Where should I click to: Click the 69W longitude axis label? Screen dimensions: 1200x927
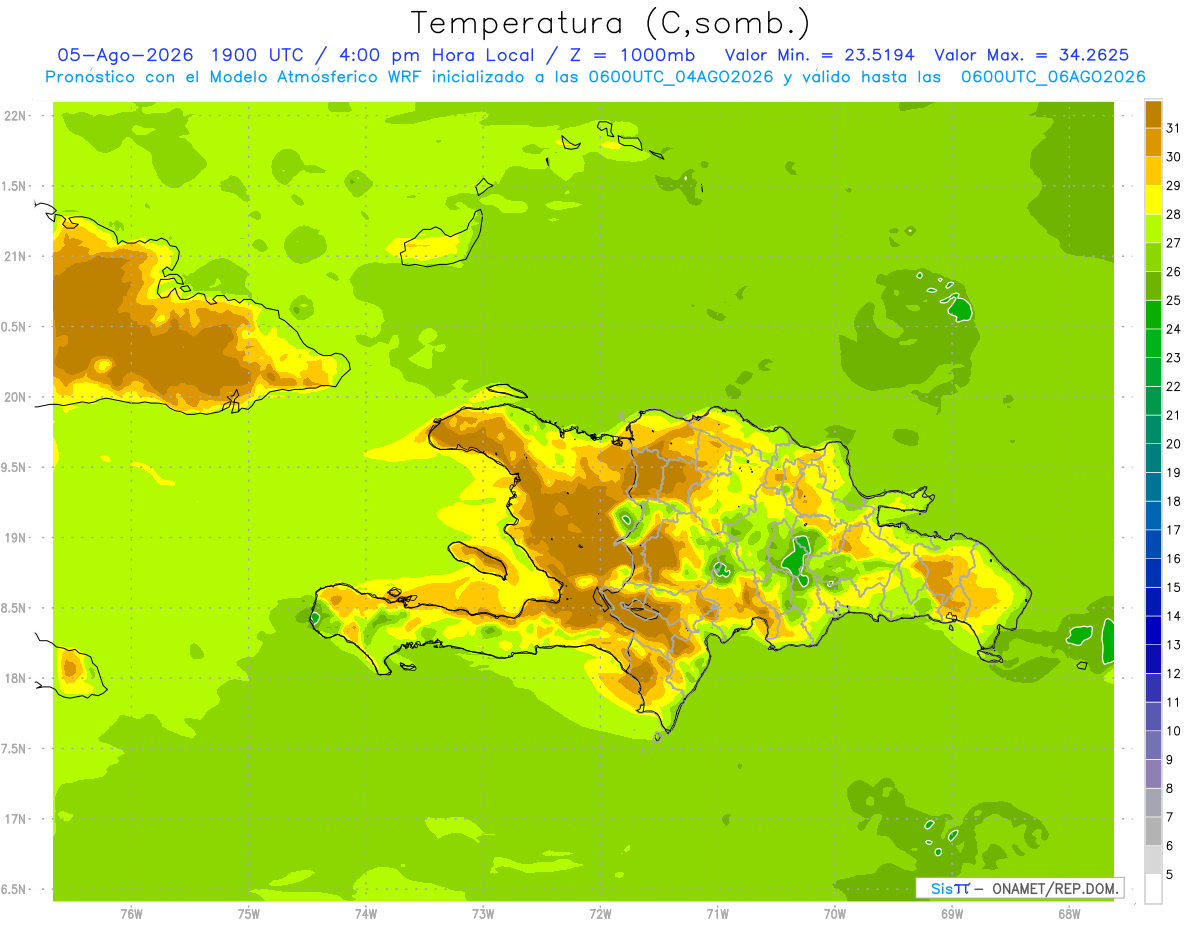pyautogui.click(x=952, y=913)
